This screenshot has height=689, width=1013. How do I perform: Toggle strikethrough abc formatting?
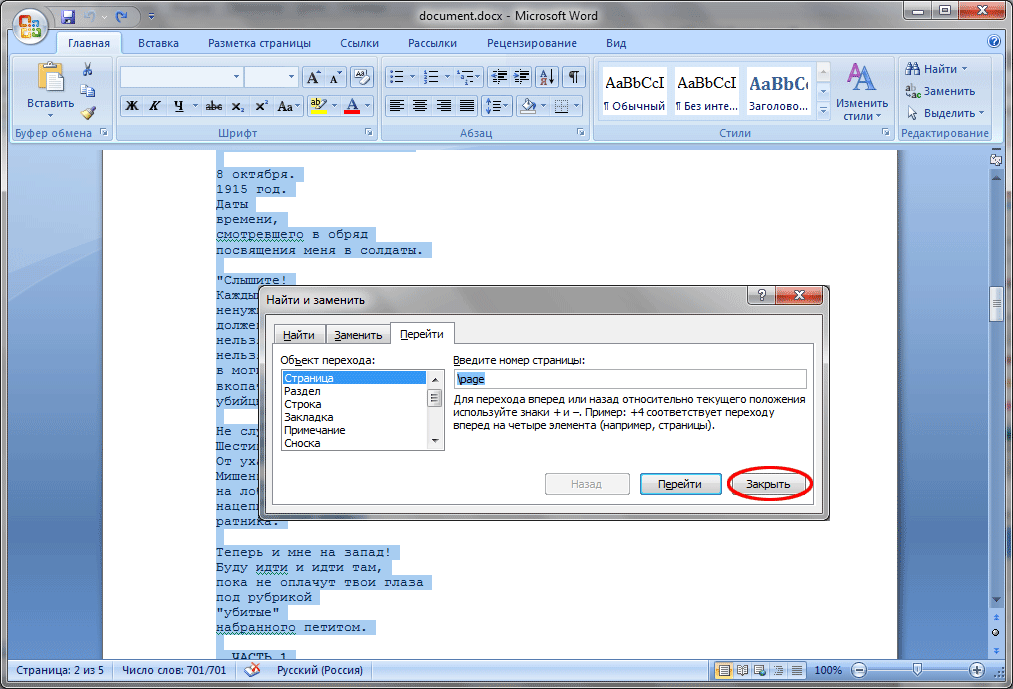(213, 106)
